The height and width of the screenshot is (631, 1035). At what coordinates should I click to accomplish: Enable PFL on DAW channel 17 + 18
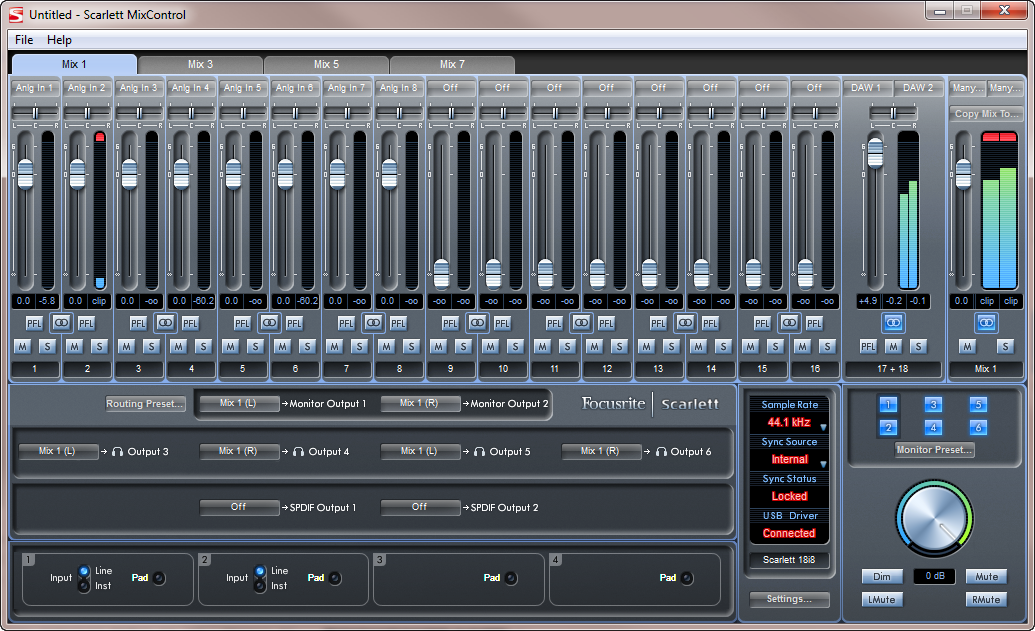point(868,347)
